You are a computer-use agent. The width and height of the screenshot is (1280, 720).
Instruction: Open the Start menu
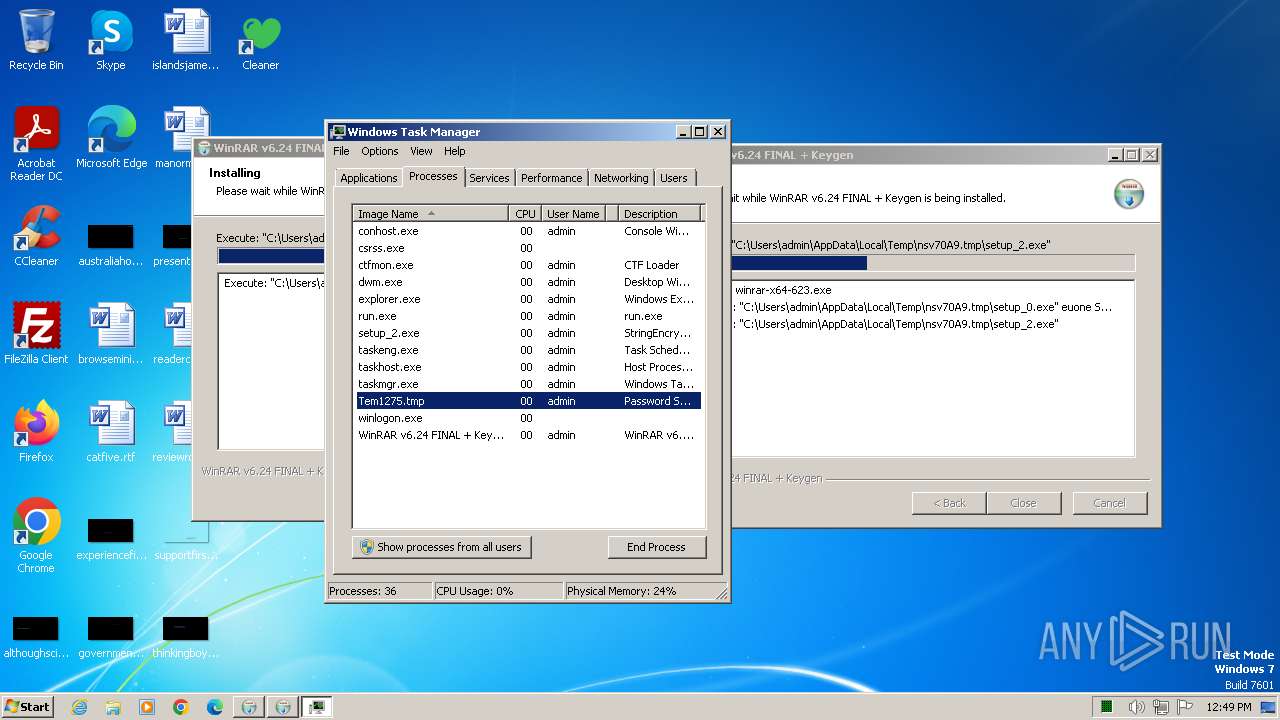[x=27, y=707]
